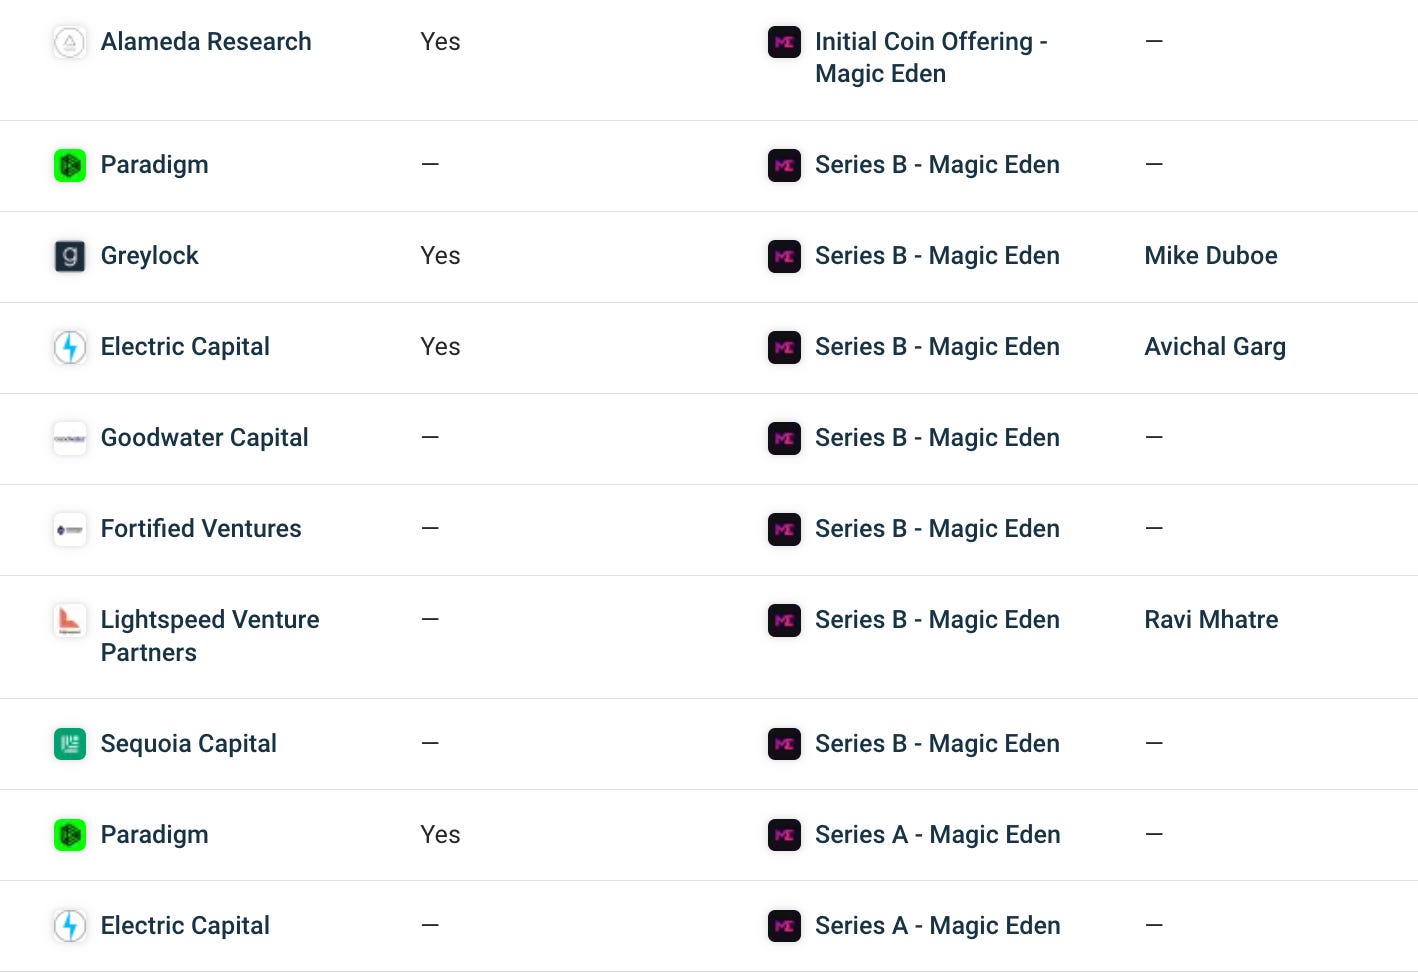Click the Magic Eden icon beside Initial Coin Offering
Viewport: 1418px width, 972px height.
coord(784,42)
